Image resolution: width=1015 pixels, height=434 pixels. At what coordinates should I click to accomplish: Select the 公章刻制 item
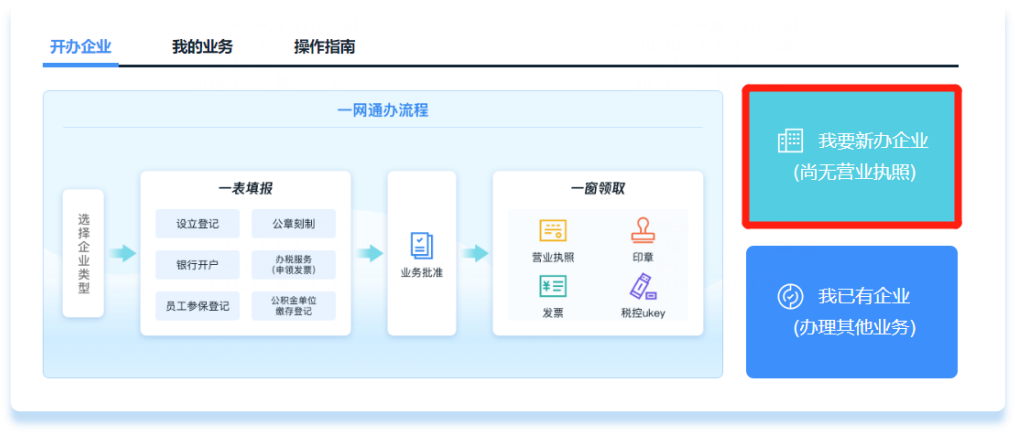[293, 224]
